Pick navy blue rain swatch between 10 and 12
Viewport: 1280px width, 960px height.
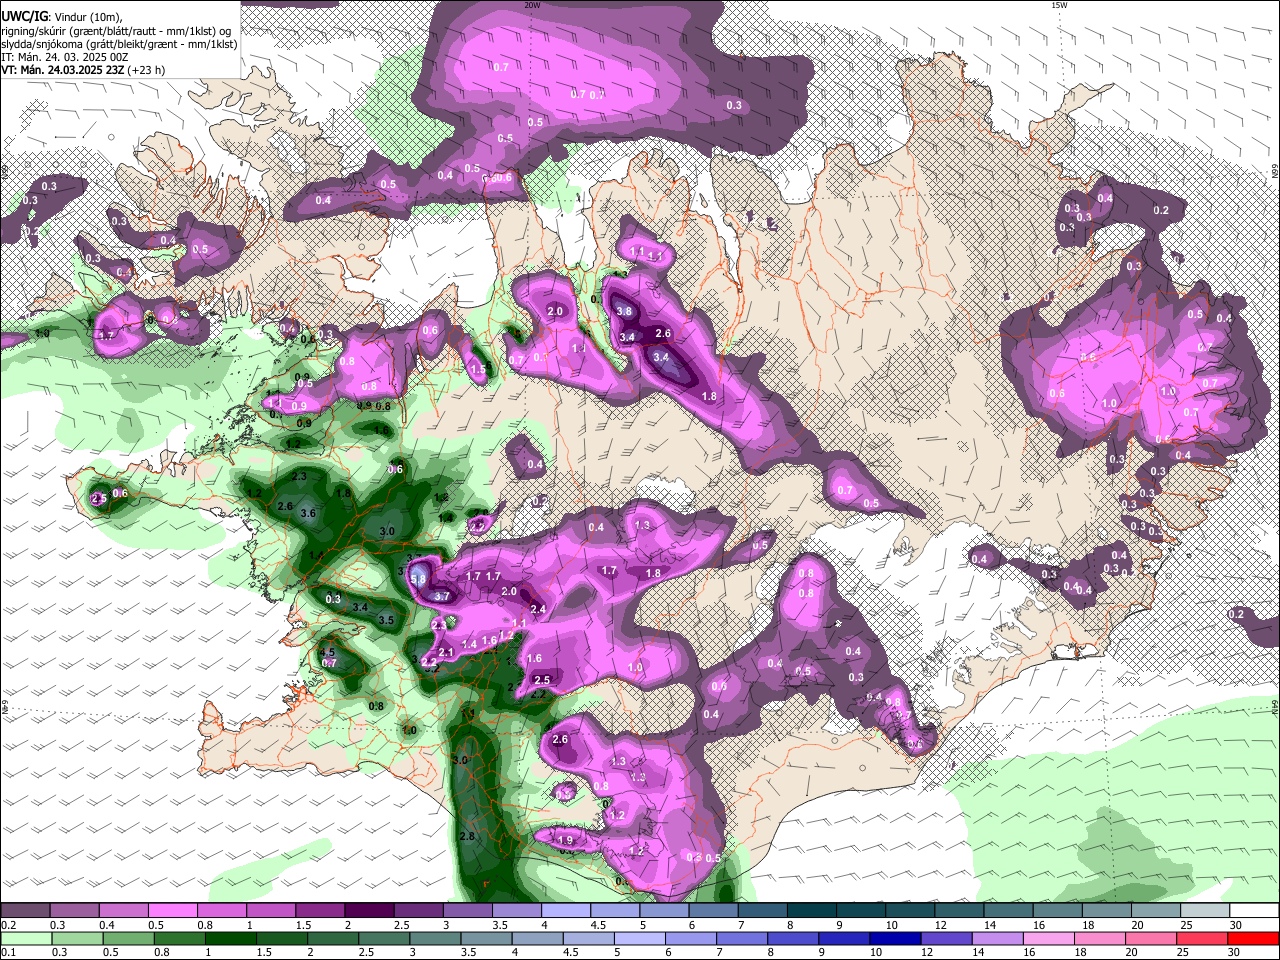point(894,938)
